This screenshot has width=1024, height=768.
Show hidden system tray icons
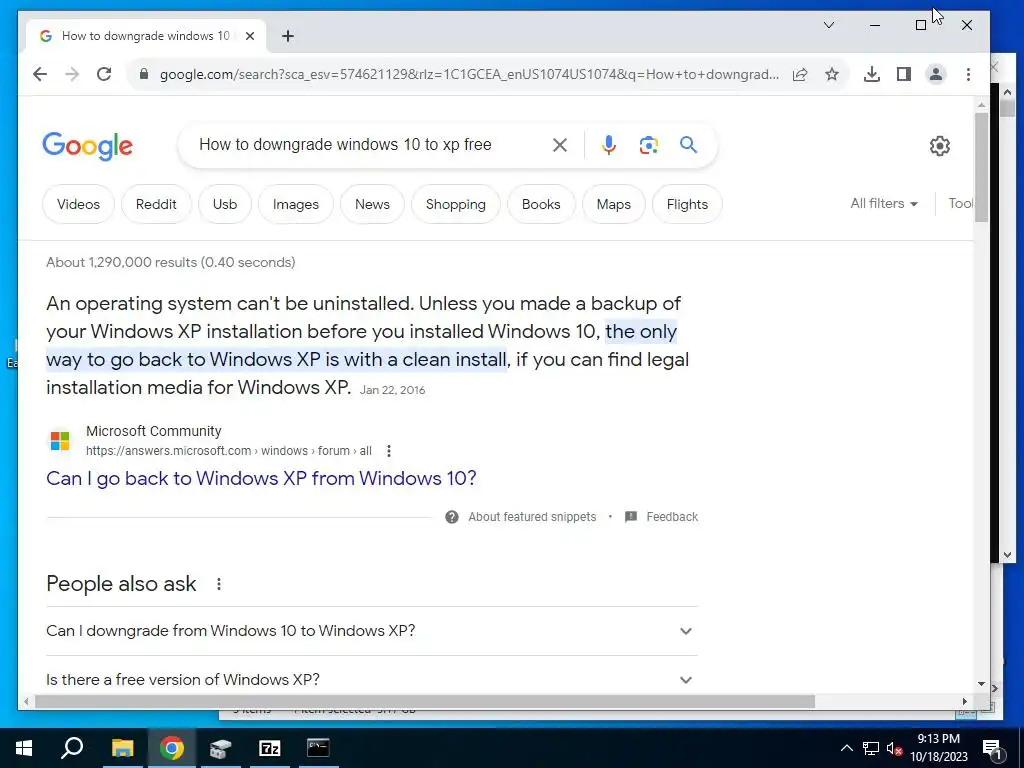[846, 748]
